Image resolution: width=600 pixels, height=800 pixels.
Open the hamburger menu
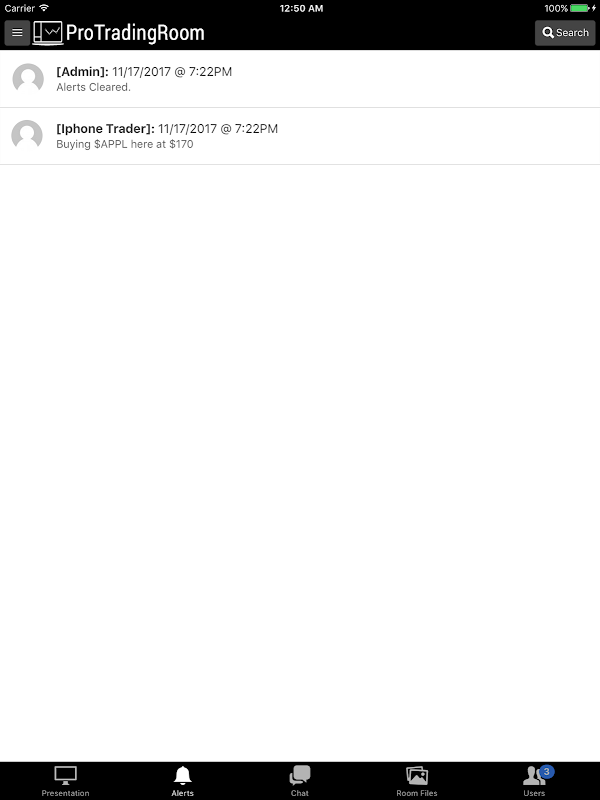point(17,33)
